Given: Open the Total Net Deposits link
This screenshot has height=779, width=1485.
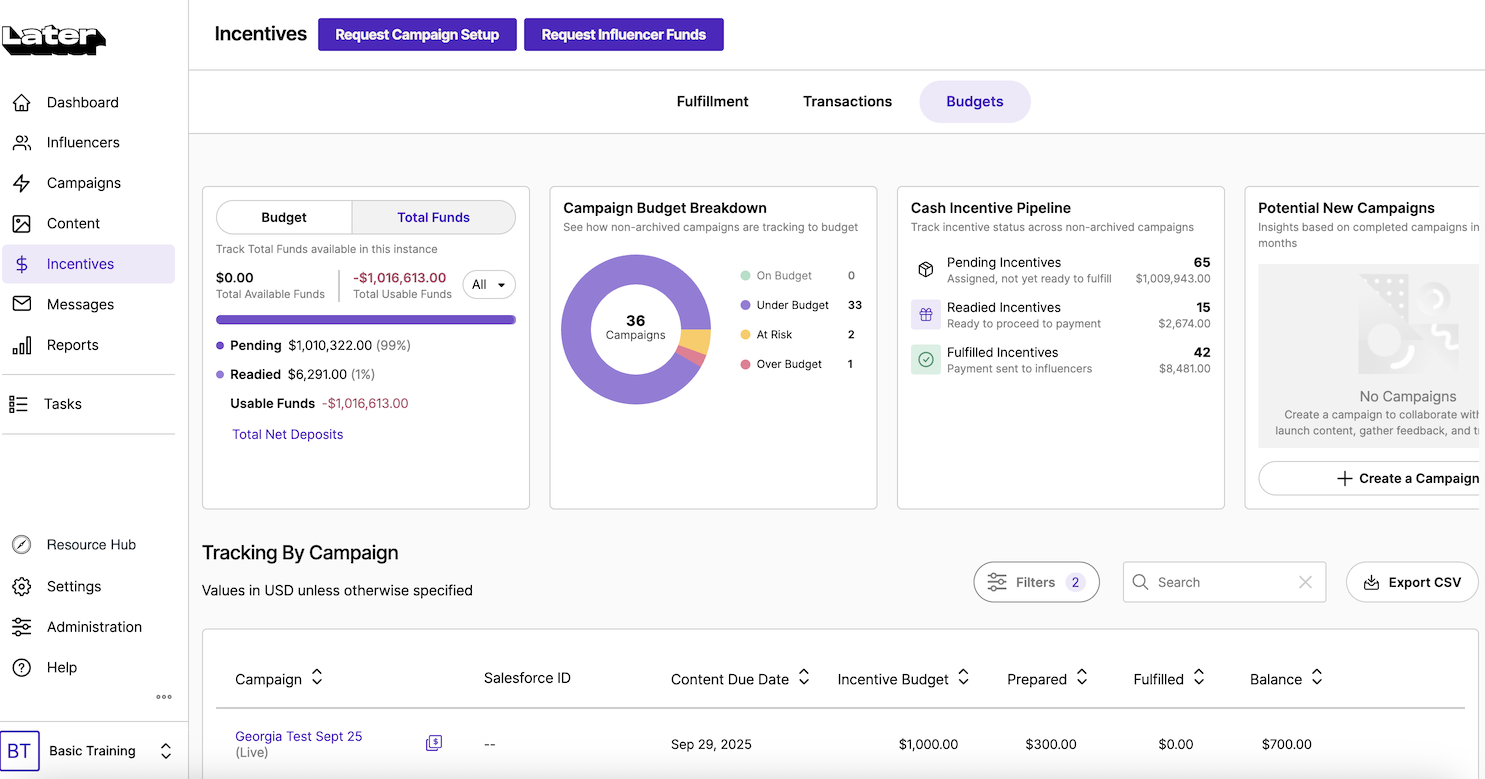Looking at the screenshot, I should click(287, 434).
